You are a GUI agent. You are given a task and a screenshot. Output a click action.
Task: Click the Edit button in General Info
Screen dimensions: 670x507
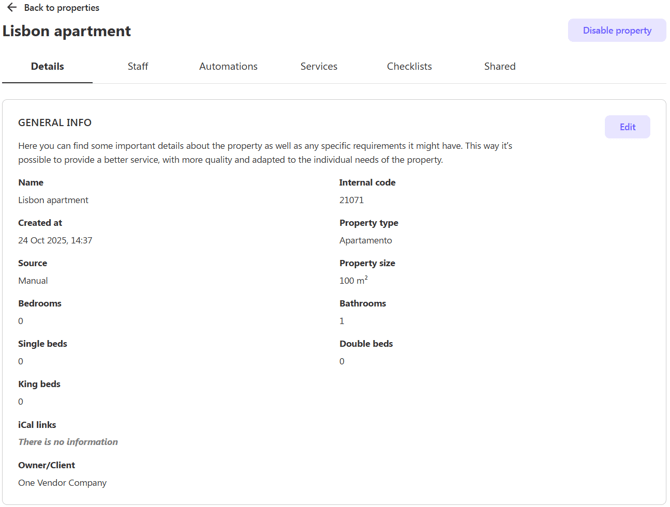click(627, 127)
